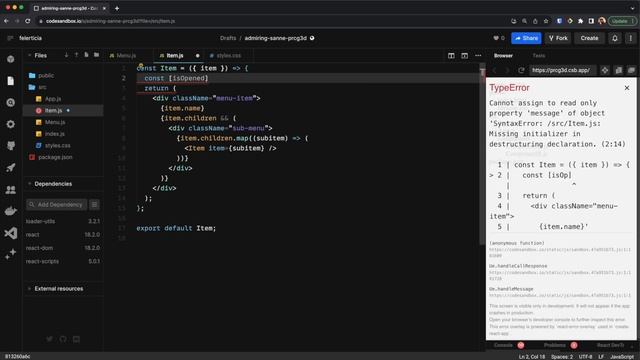Go back in preview browser
Image resolution: width=640 pixels, height=360 pixels.
[495, 70]
